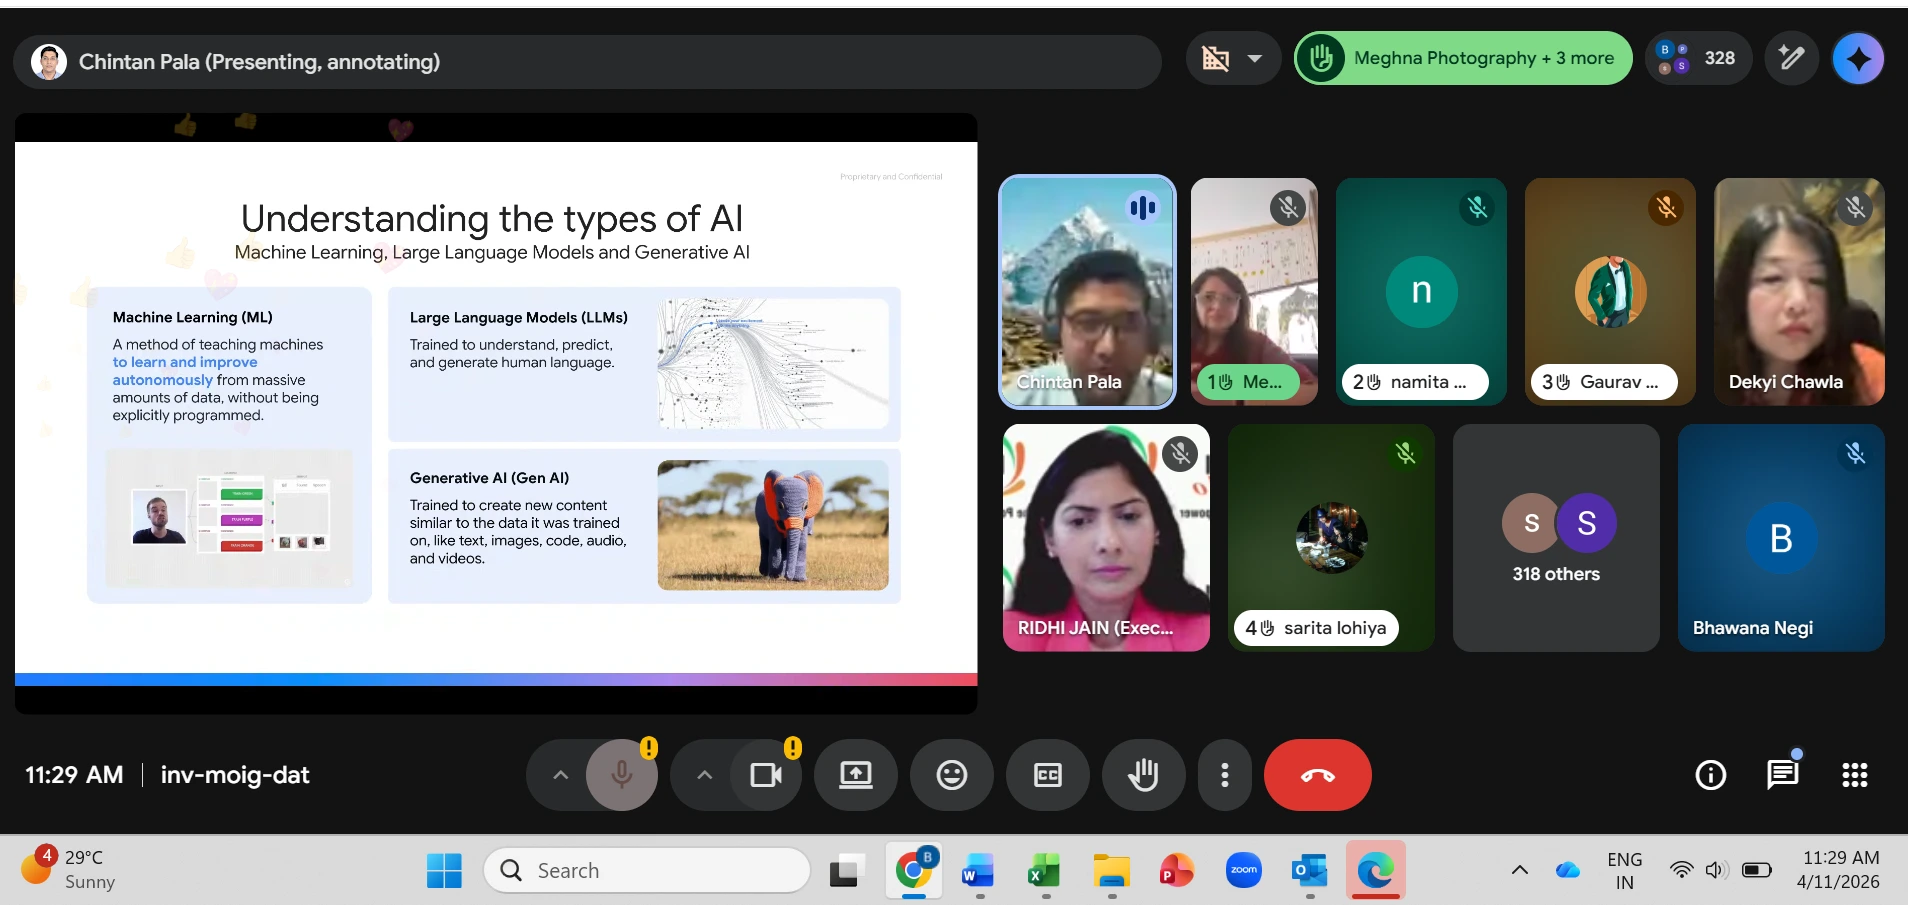Viewport: 1908px width, 905px height.
Task: Expand audio settings arrow beside microphone
Action: point(561,775)
